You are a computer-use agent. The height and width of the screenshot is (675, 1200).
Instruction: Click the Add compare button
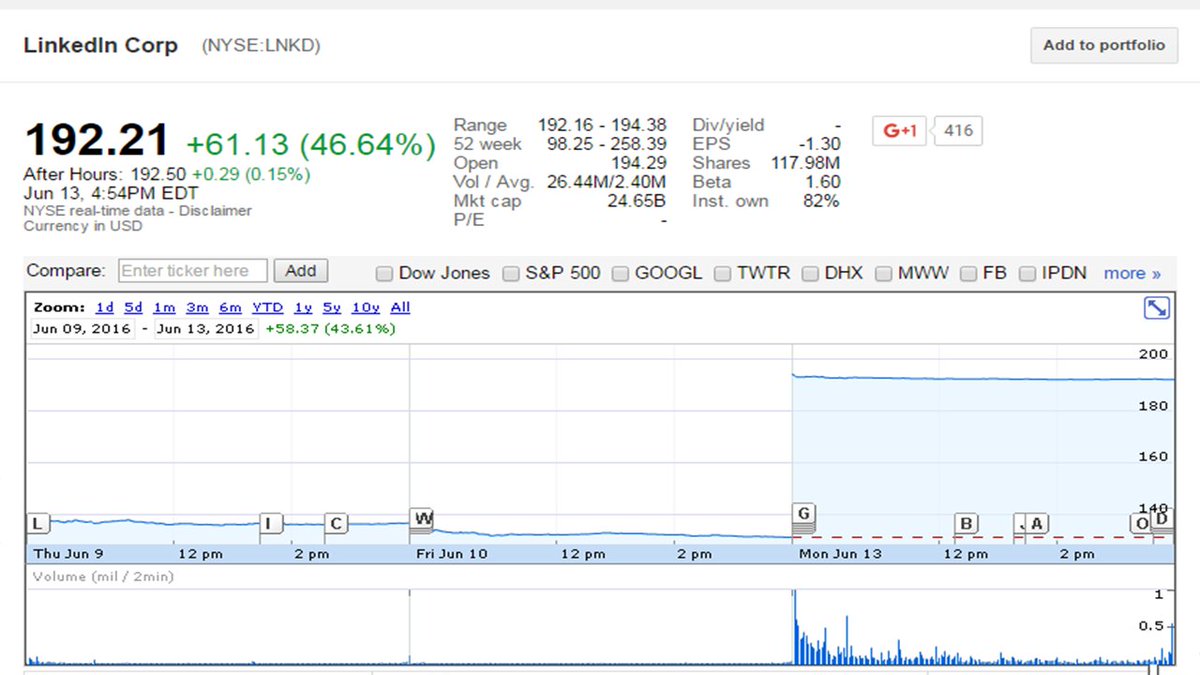click(301, 271)
